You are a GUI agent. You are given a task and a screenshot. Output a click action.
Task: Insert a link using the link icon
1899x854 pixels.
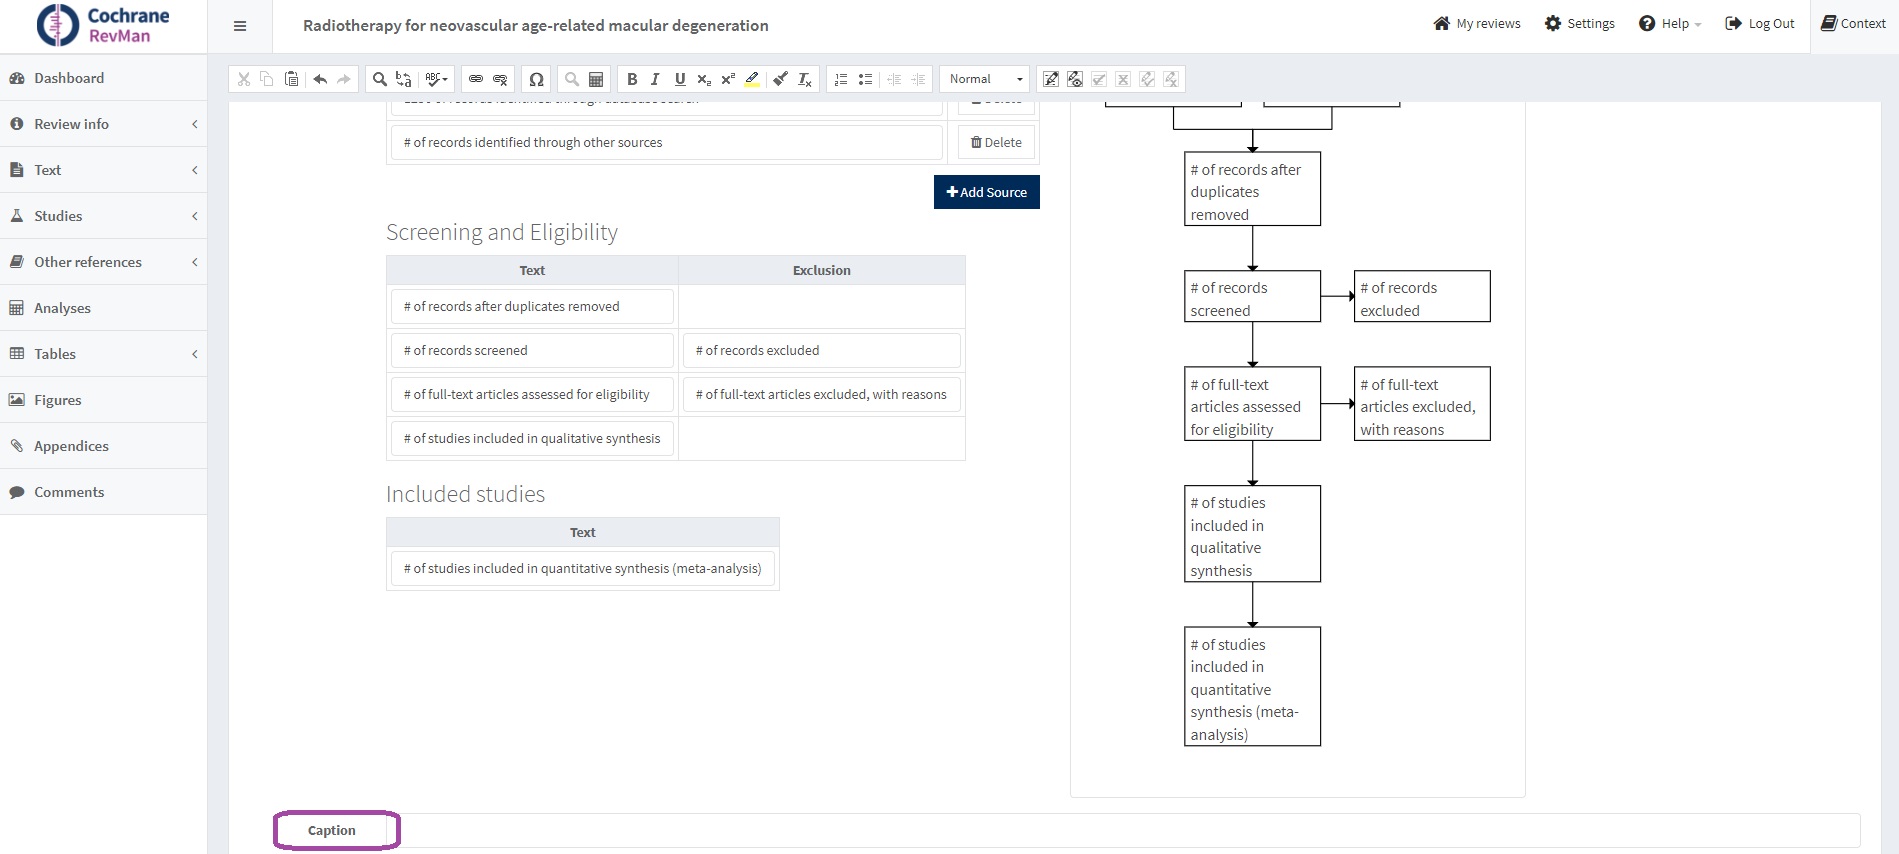click(x=476, y=79)
